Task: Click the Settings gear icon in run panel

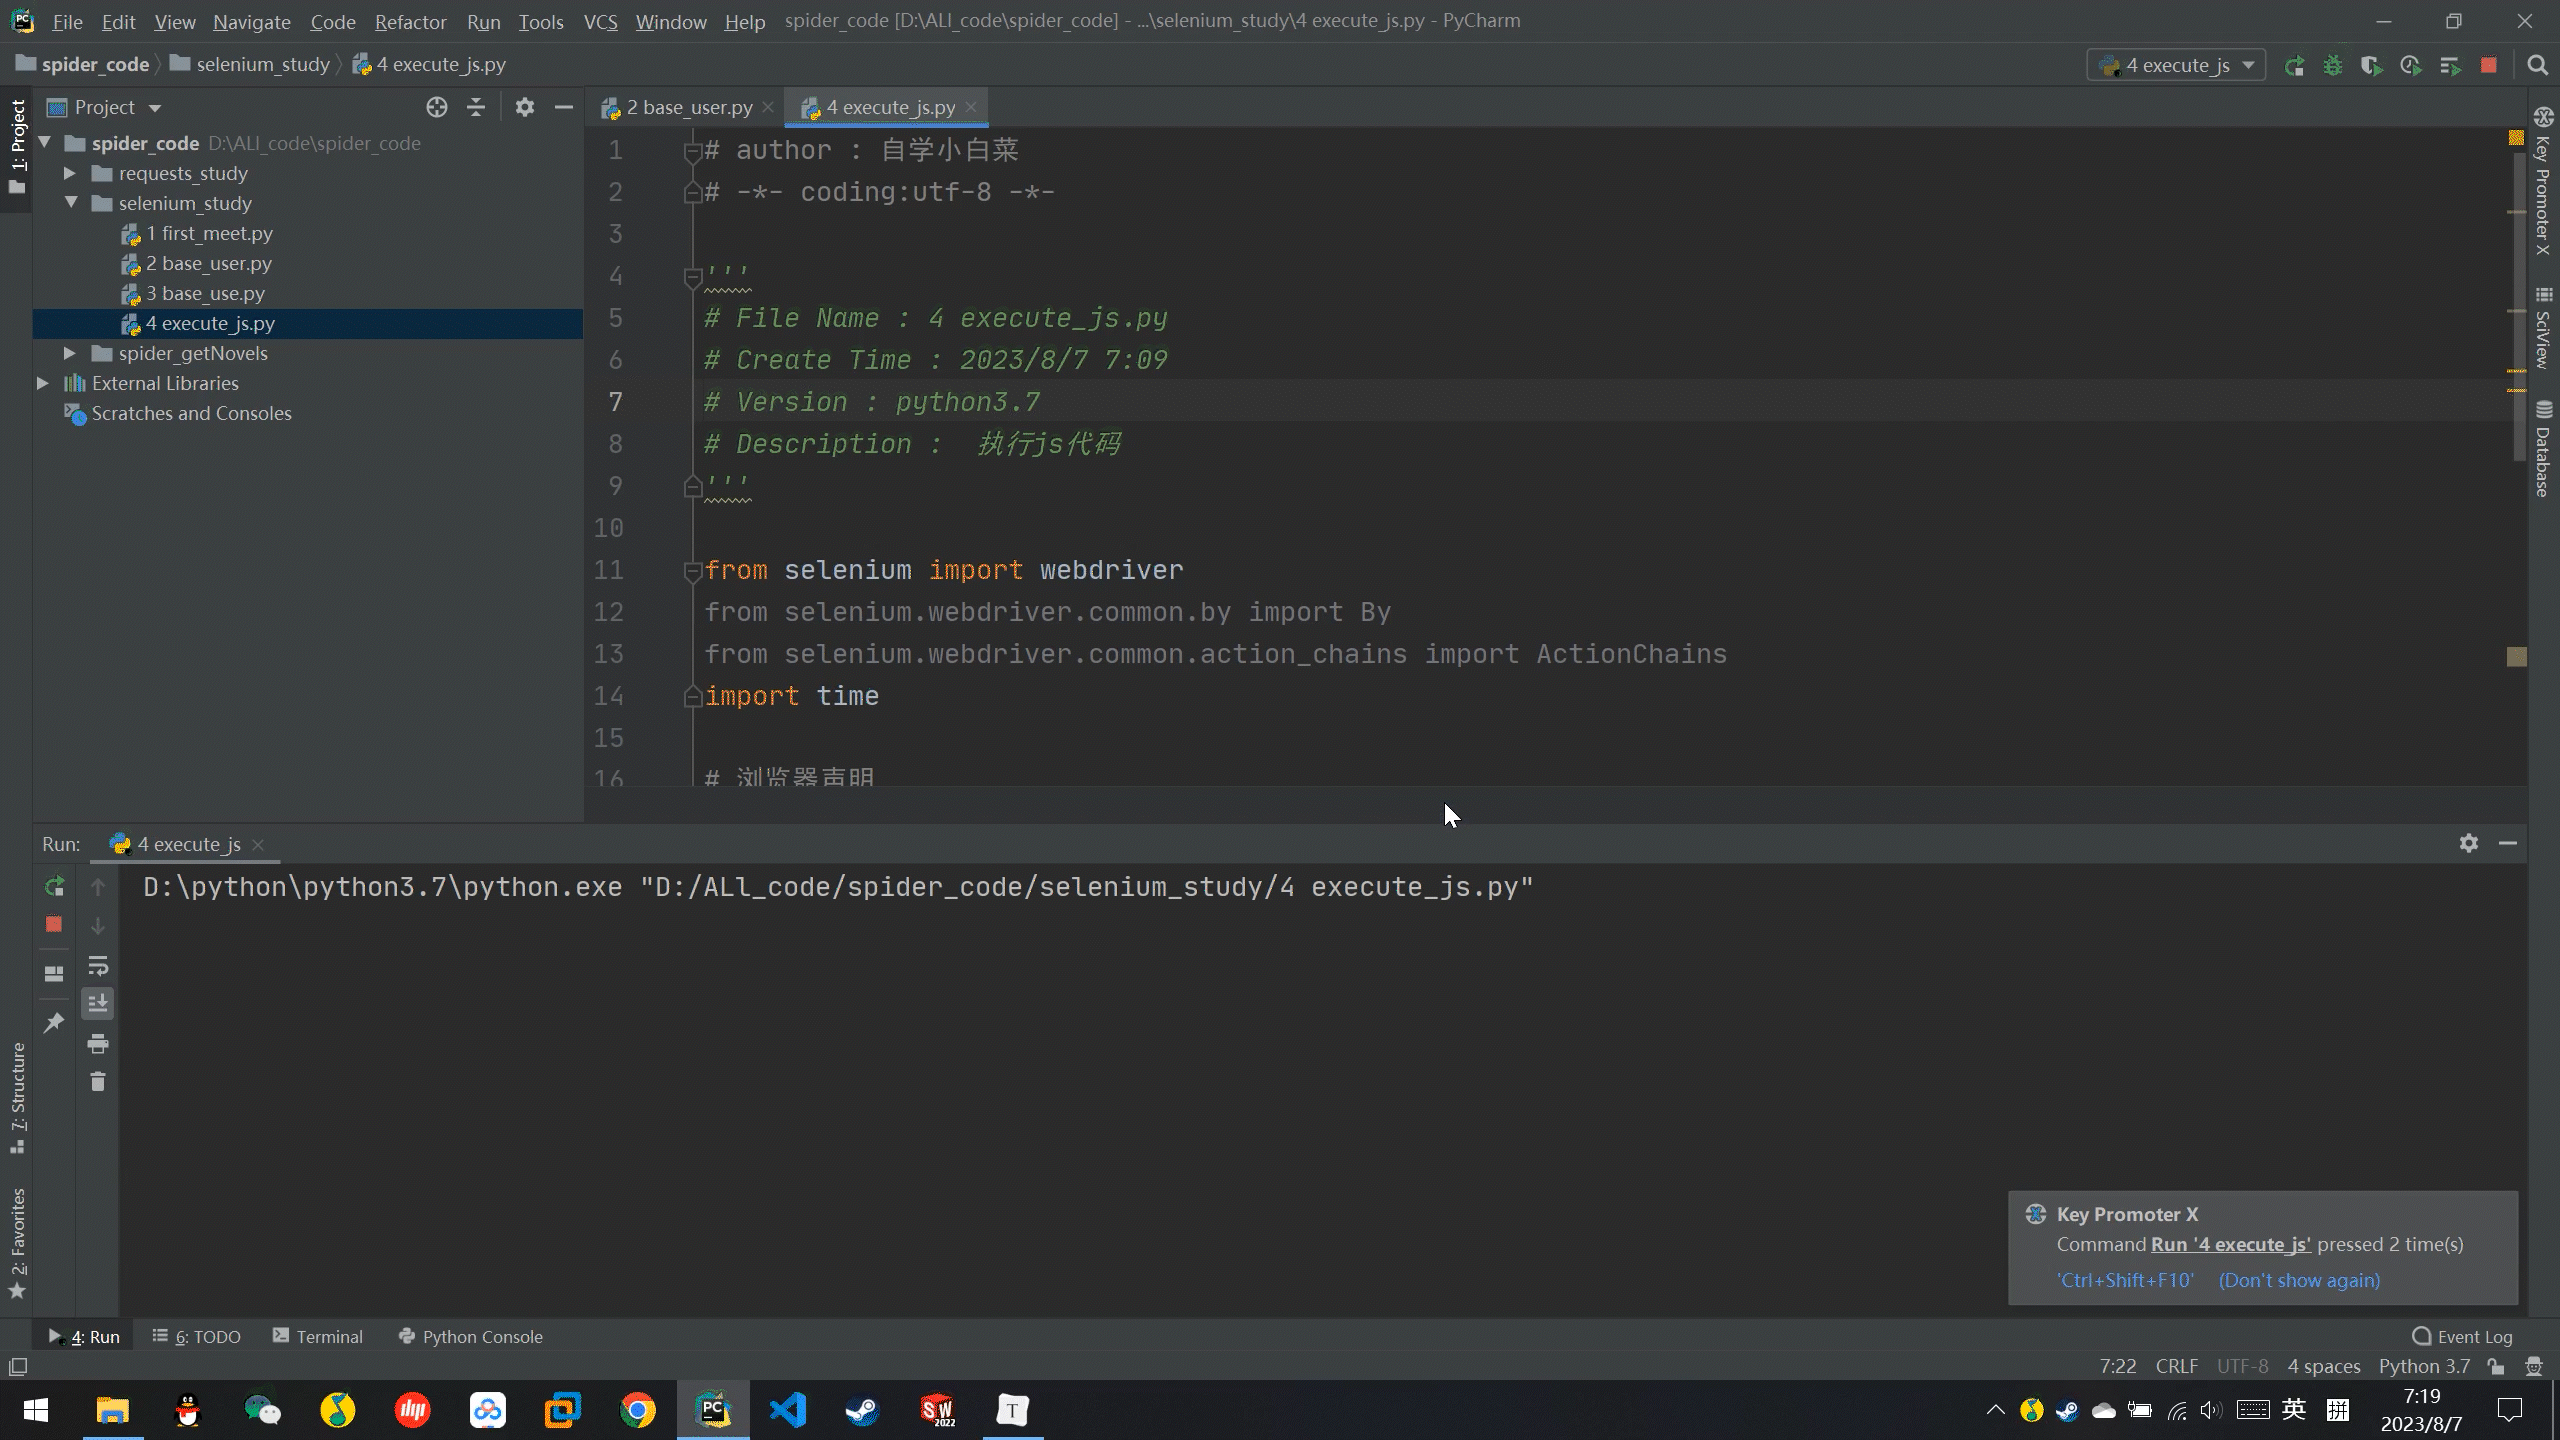Action: click(2469, 842)
